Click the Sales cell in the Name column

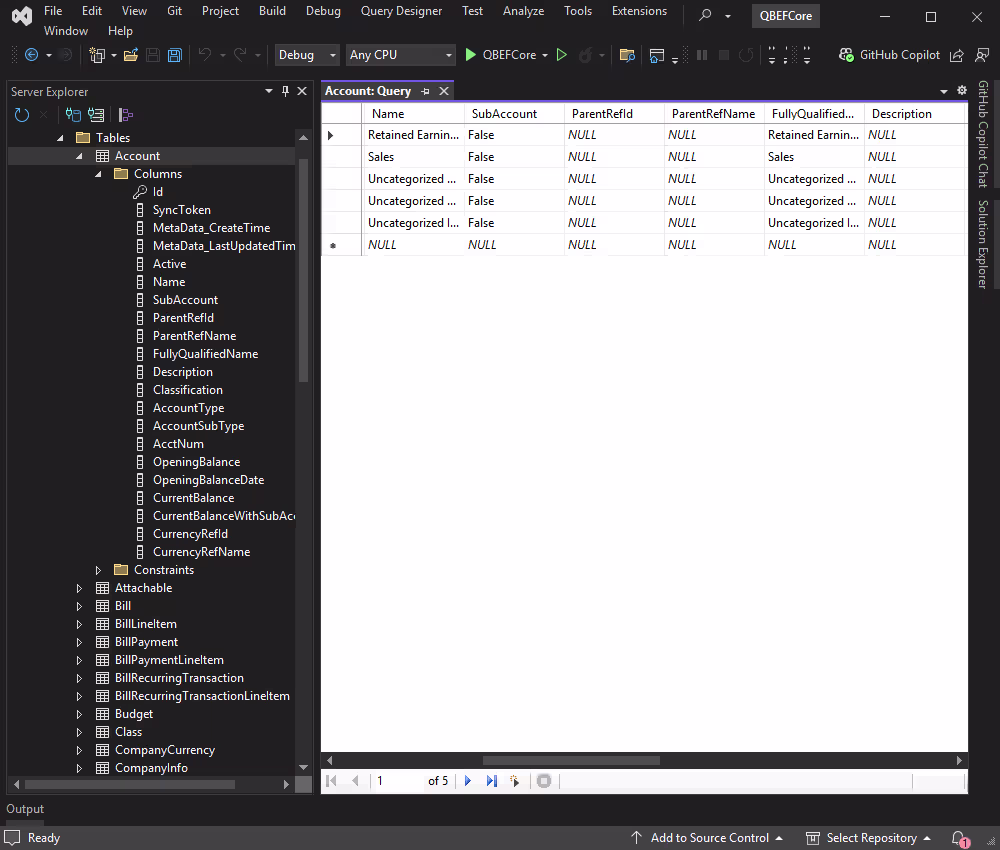click(x=413, y=157)
